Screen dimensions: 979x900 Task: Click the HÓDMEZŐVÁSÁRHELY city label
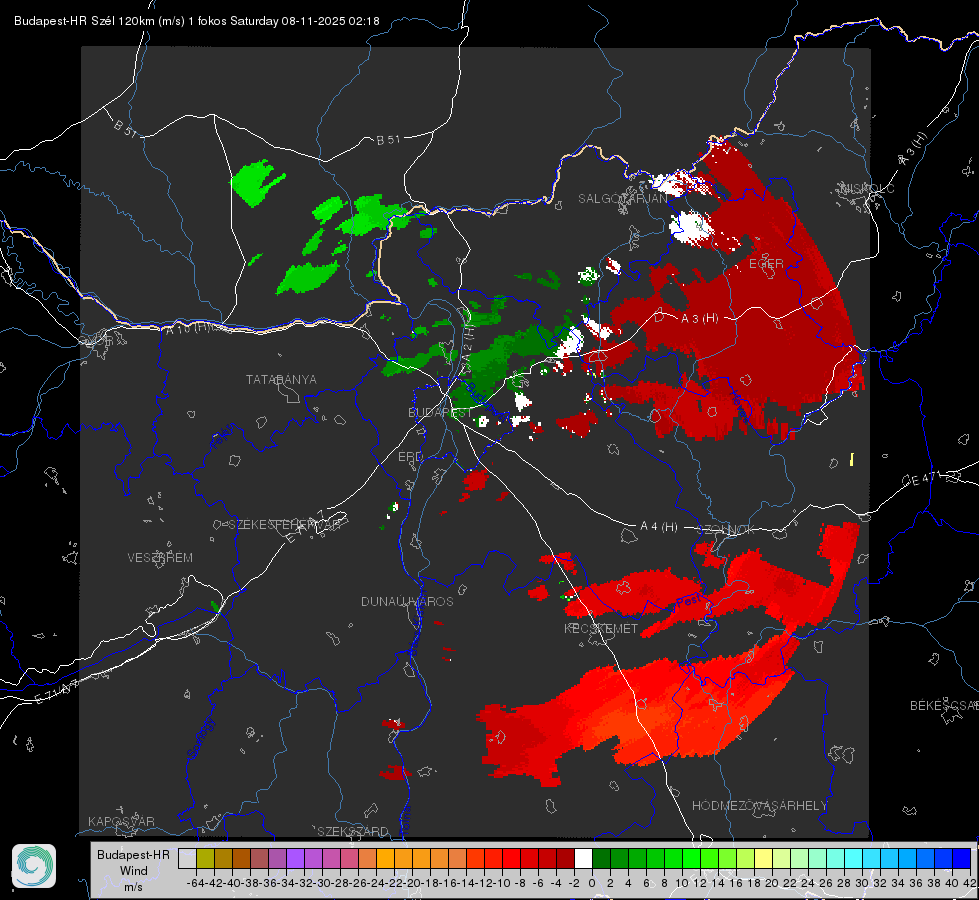[759, 806]
